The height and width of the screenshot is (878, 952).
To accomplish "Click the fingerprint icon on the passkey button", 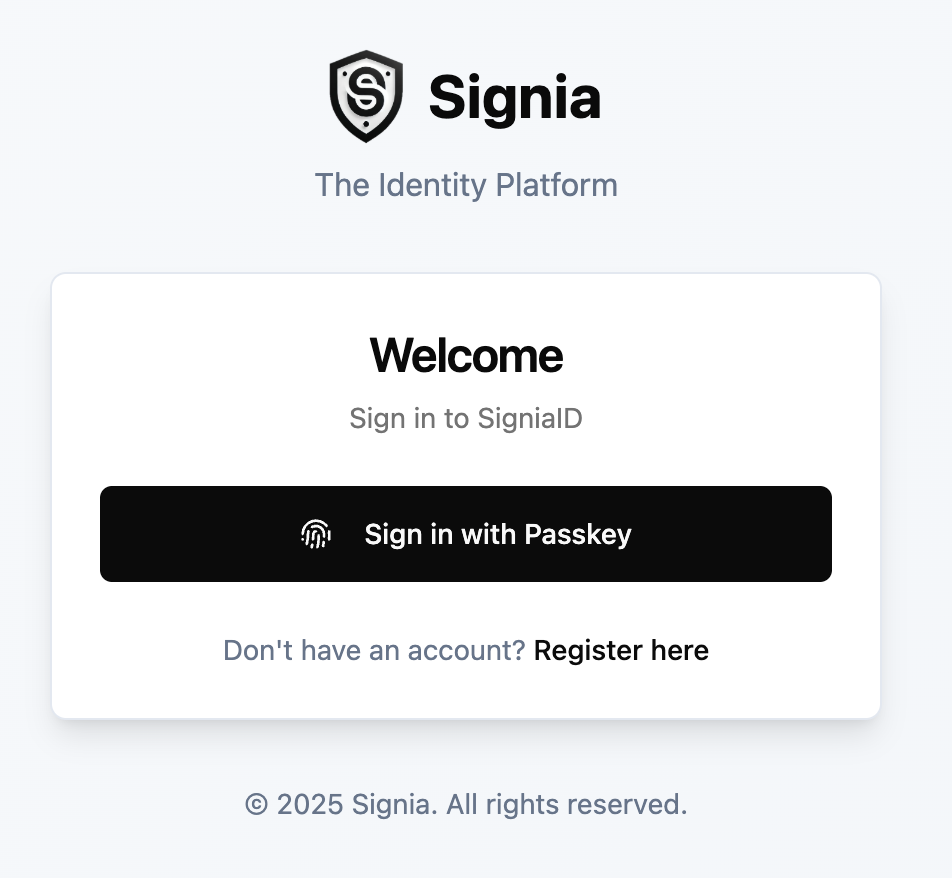I will tap(316, 534).
